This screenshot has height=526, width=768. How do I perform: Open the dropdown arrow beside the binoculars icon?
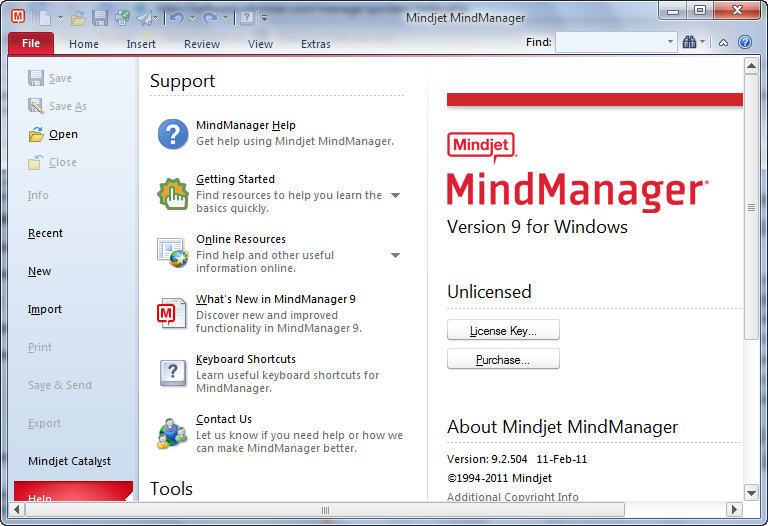(x=702, y=42)
